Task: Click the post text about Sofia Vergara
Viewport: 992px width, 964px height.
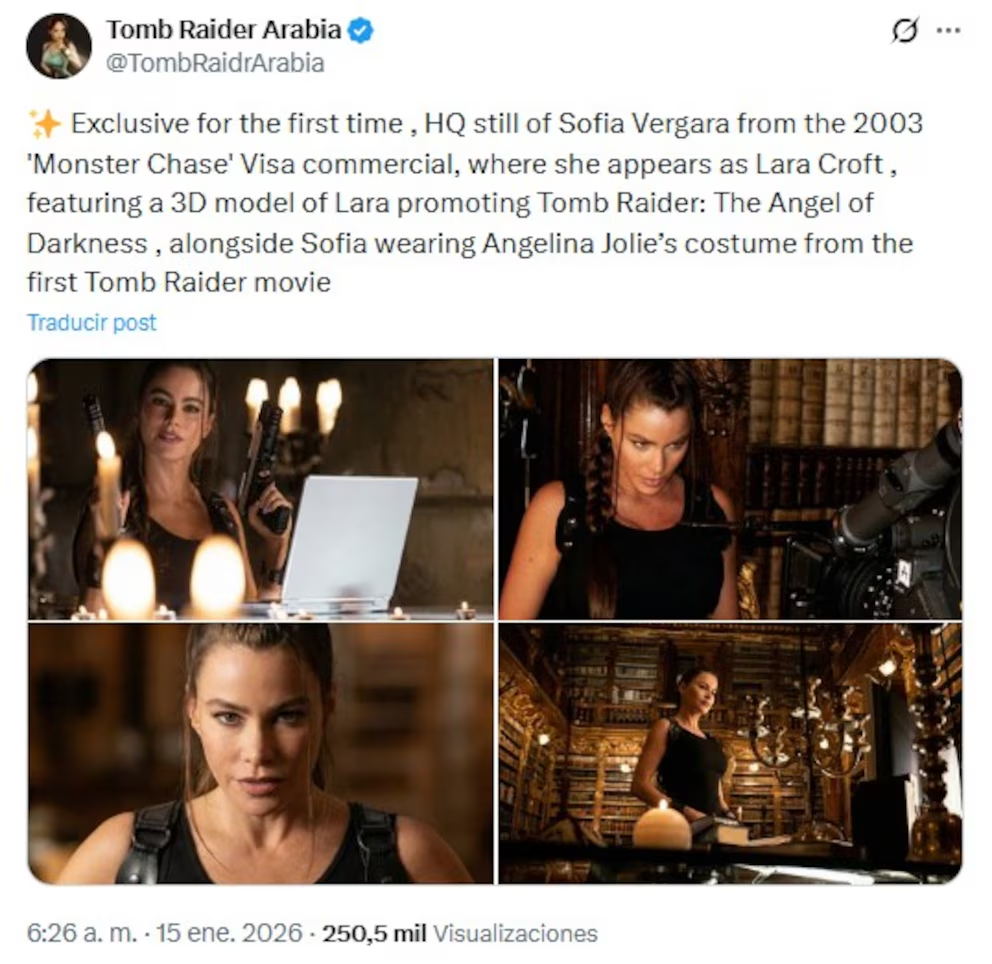Action: click(474, 202)
